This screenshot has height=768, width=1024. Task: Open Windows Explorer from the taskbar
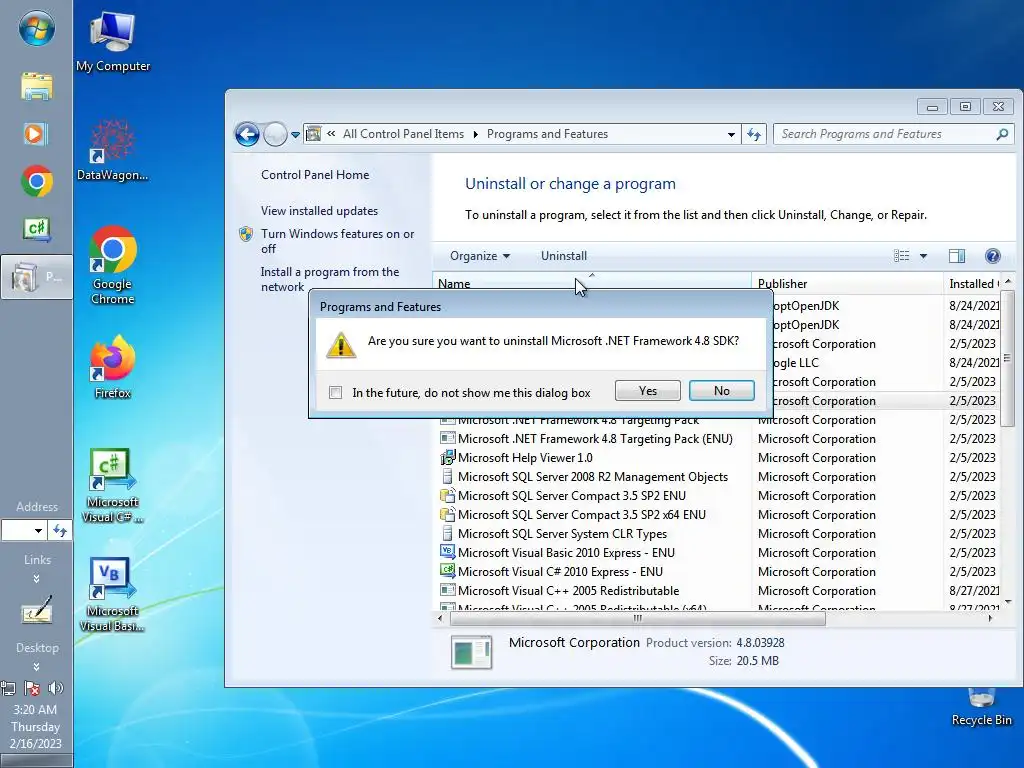point(37,86)
